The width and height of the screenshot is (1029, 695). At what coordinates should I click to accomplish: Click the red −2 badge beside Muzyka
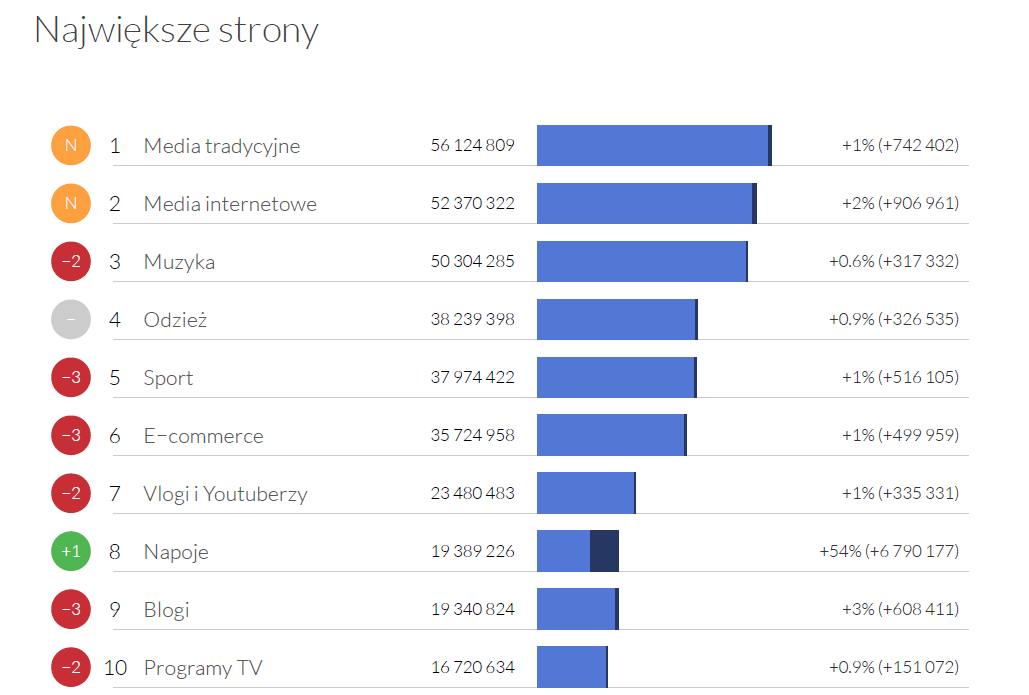click(x=71, y=262)
